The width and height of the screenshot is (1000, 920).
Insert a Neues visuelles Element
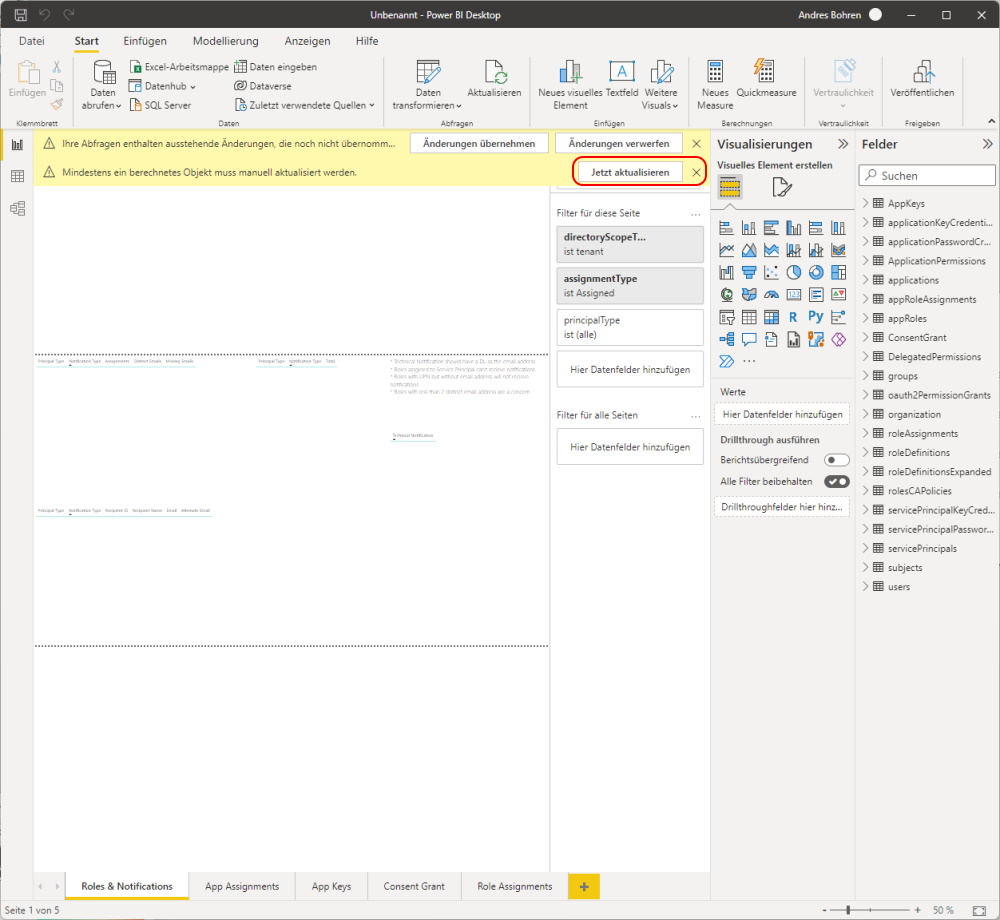tap(570, 85)
